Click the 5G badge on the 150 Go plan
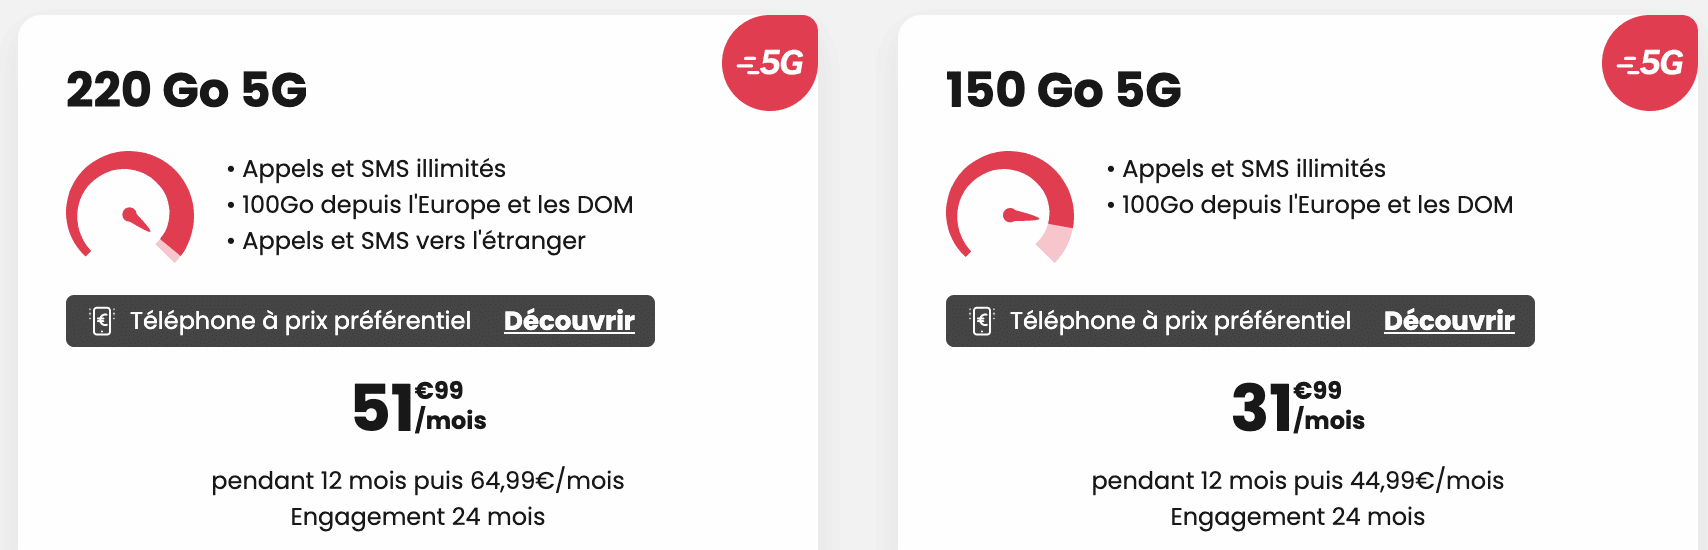The image size is (1708, 550). point(1650,63)
